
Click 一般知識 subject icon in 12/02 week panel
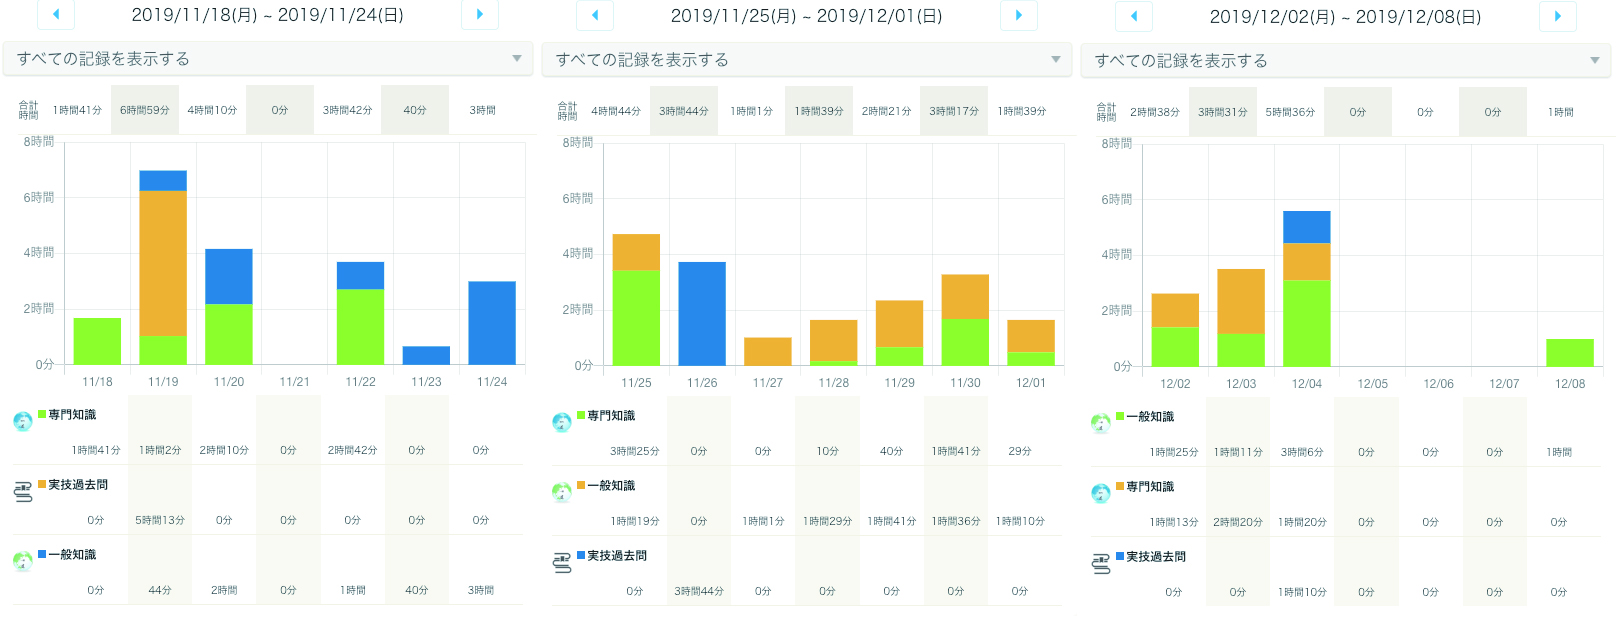1101,423
